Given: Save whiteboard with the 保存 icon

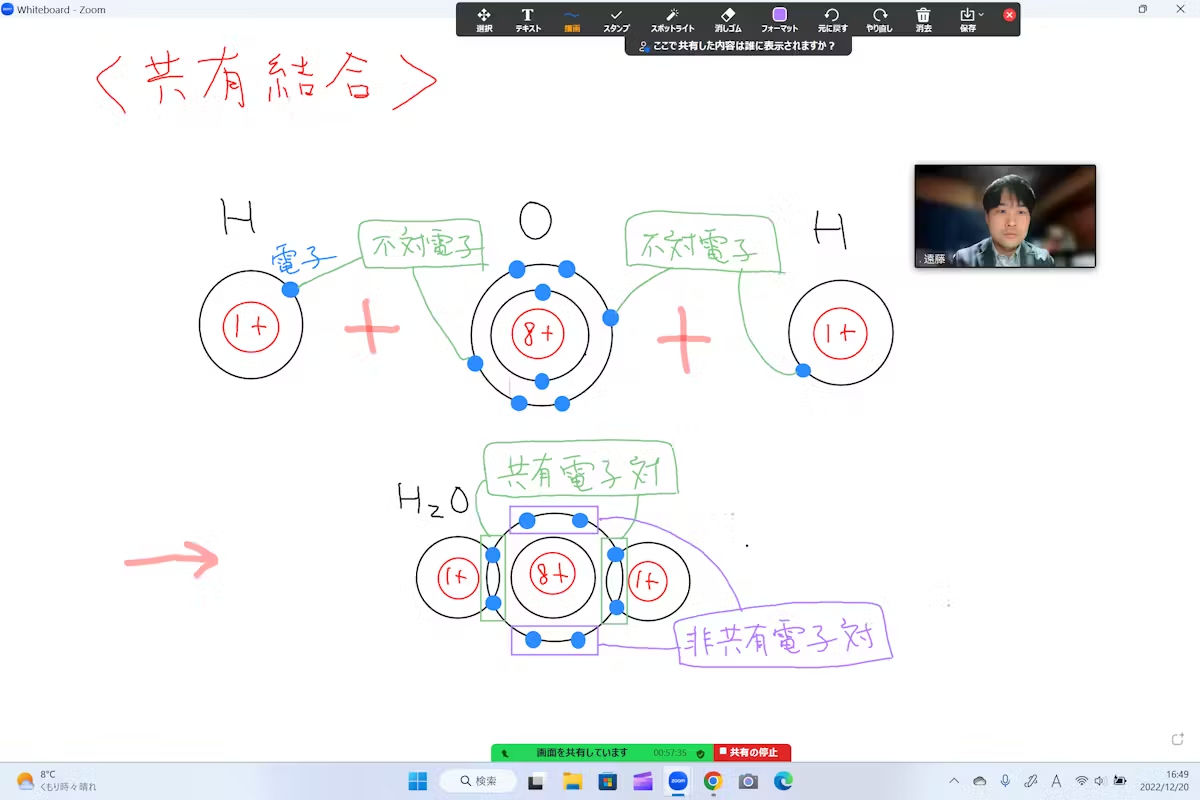Looking at the screenshot, I should tap(967, 20).
